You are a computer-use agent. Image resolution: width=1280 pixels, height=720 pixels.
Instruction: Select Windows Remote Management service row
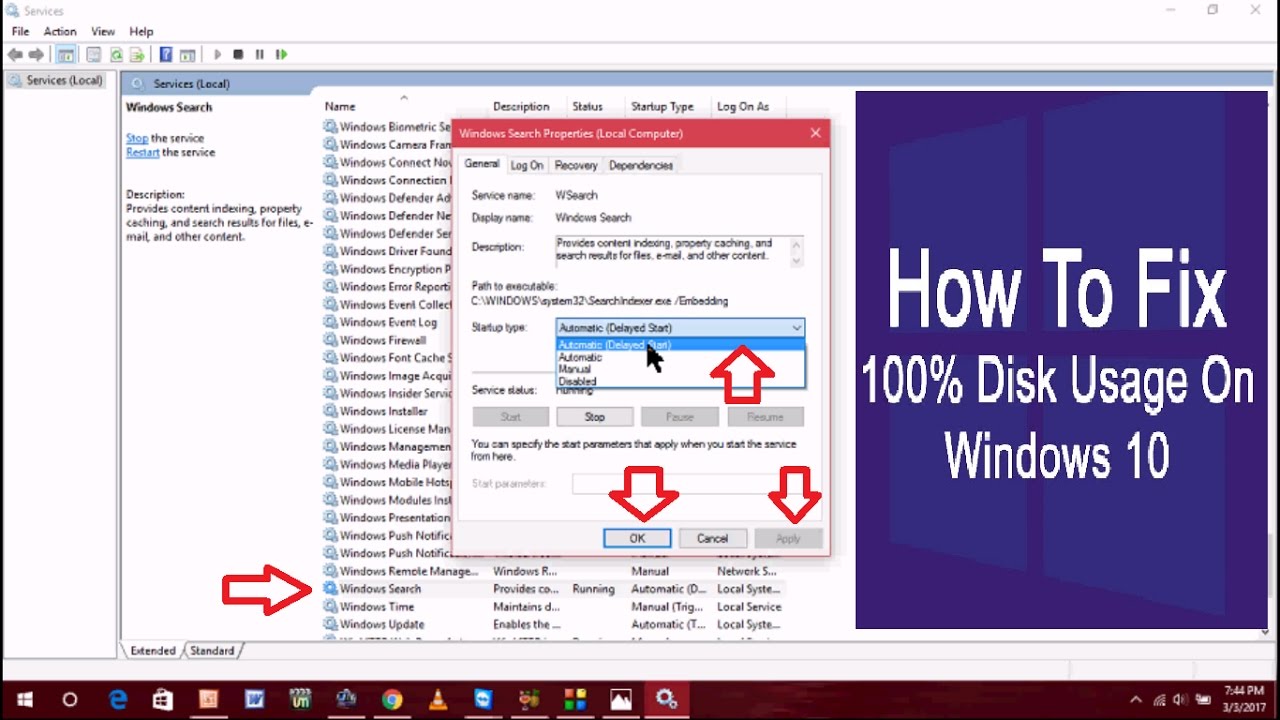tap(553, 571)
